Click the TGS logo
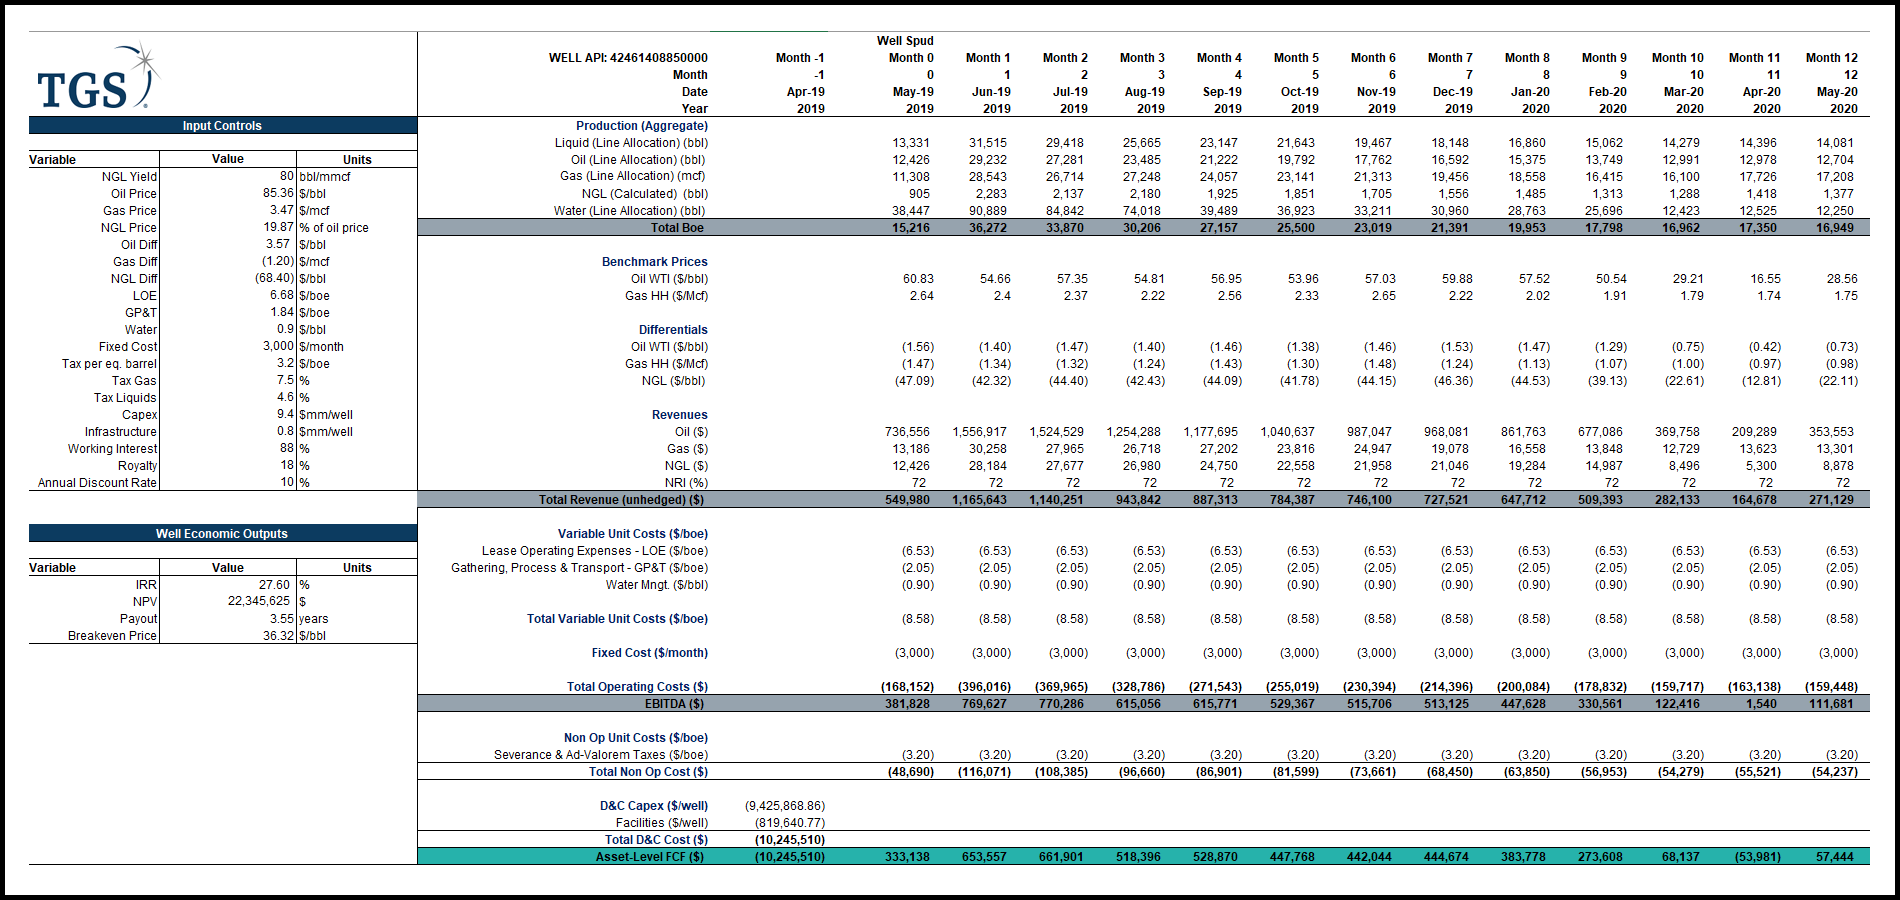 pyautogui.click(x=98, y=77)
